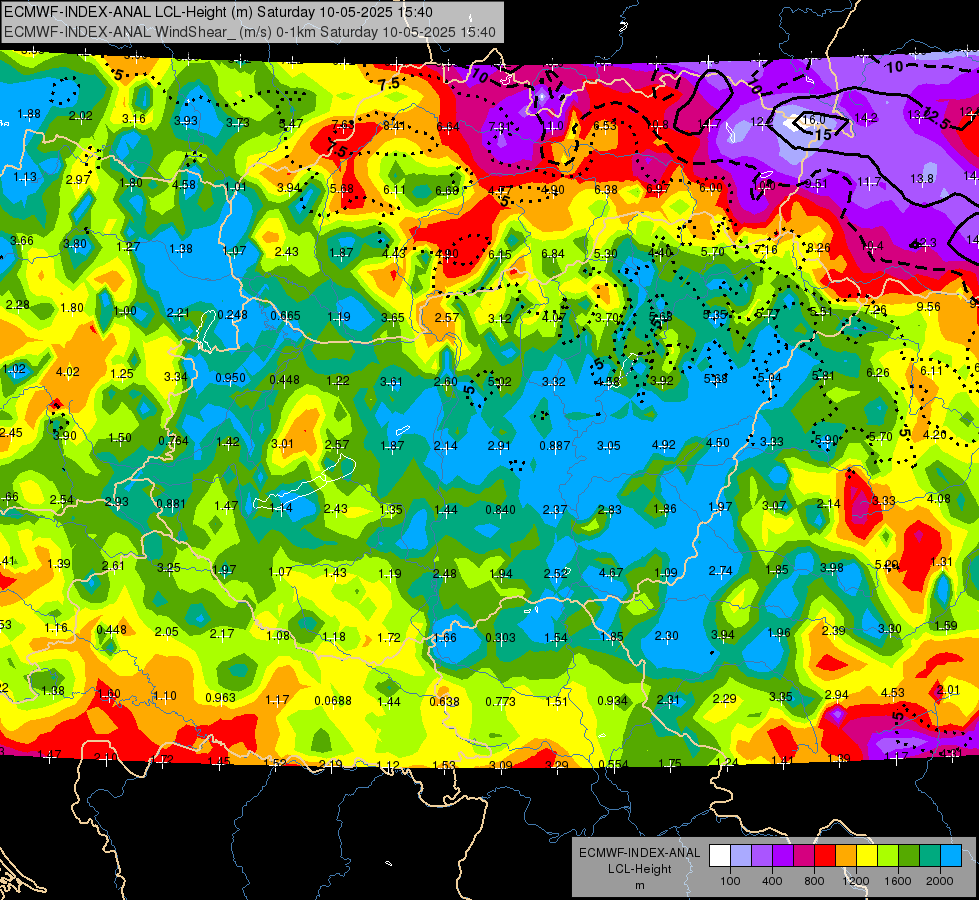The width and height of the screenshot is (979, 900).
Task: Click the grid value 4.08
Action: (x=939, y=498)
